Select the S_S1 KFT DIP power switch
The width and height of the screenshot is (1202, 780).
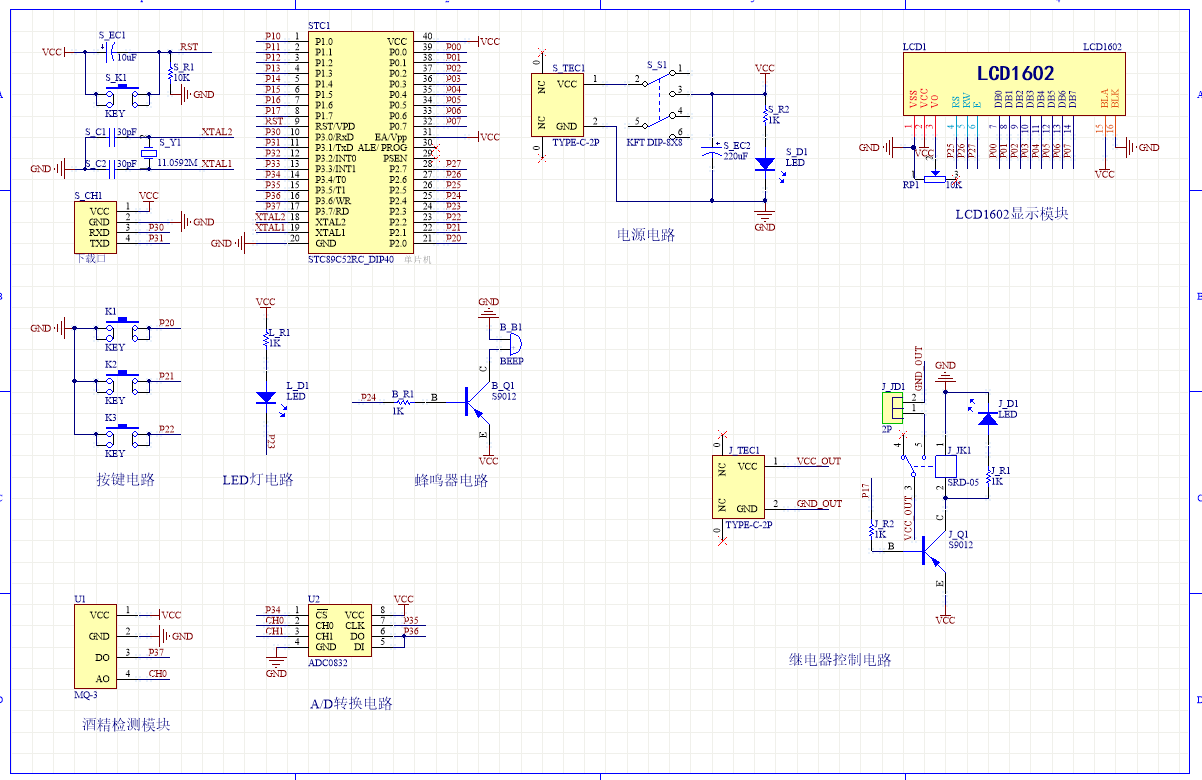[658, 102]
